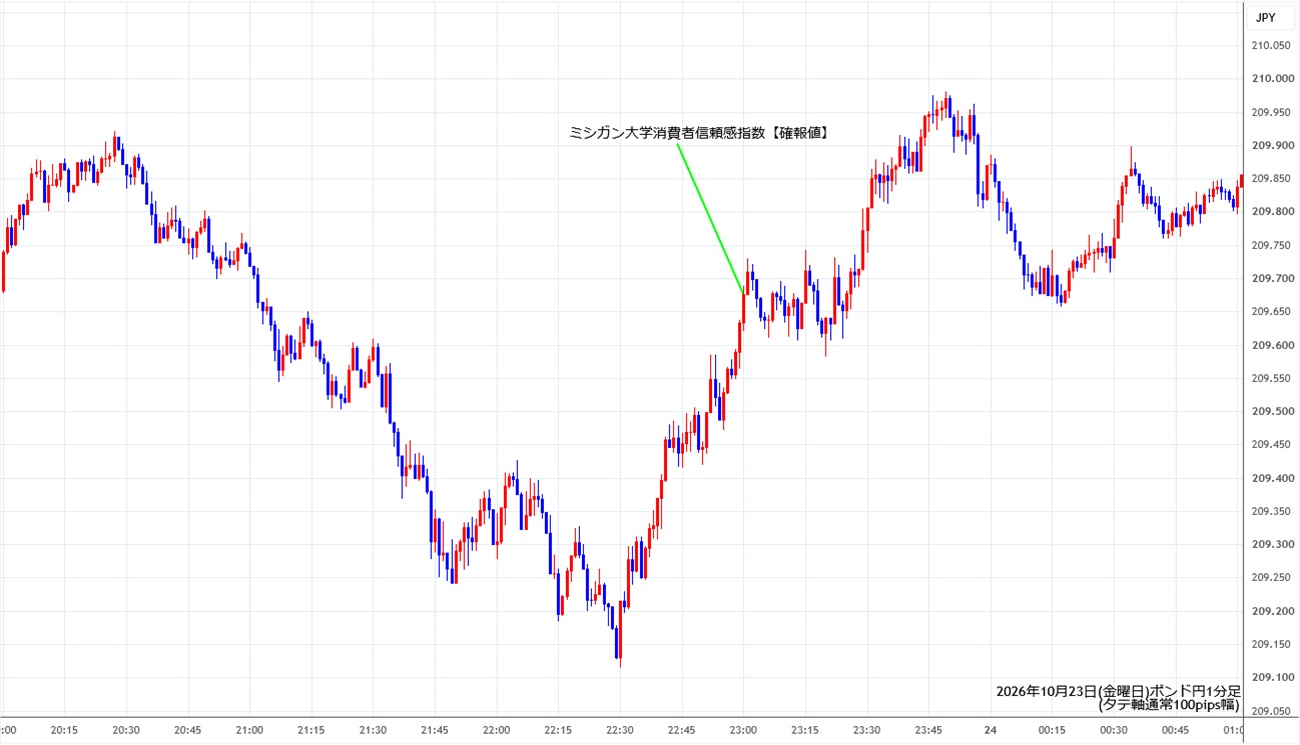Click the 209.150 price label
Screen dimensions: 1300x745
tap(1270, 645)
